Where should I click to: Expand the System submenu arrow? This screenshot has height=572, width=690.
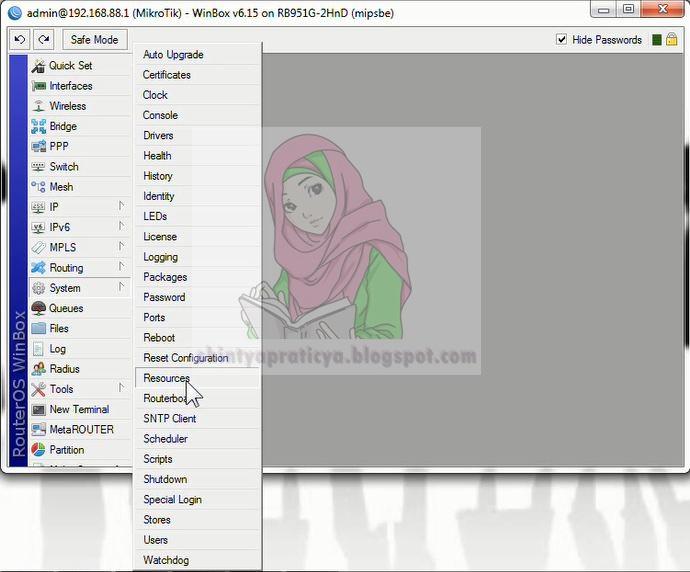121,287
